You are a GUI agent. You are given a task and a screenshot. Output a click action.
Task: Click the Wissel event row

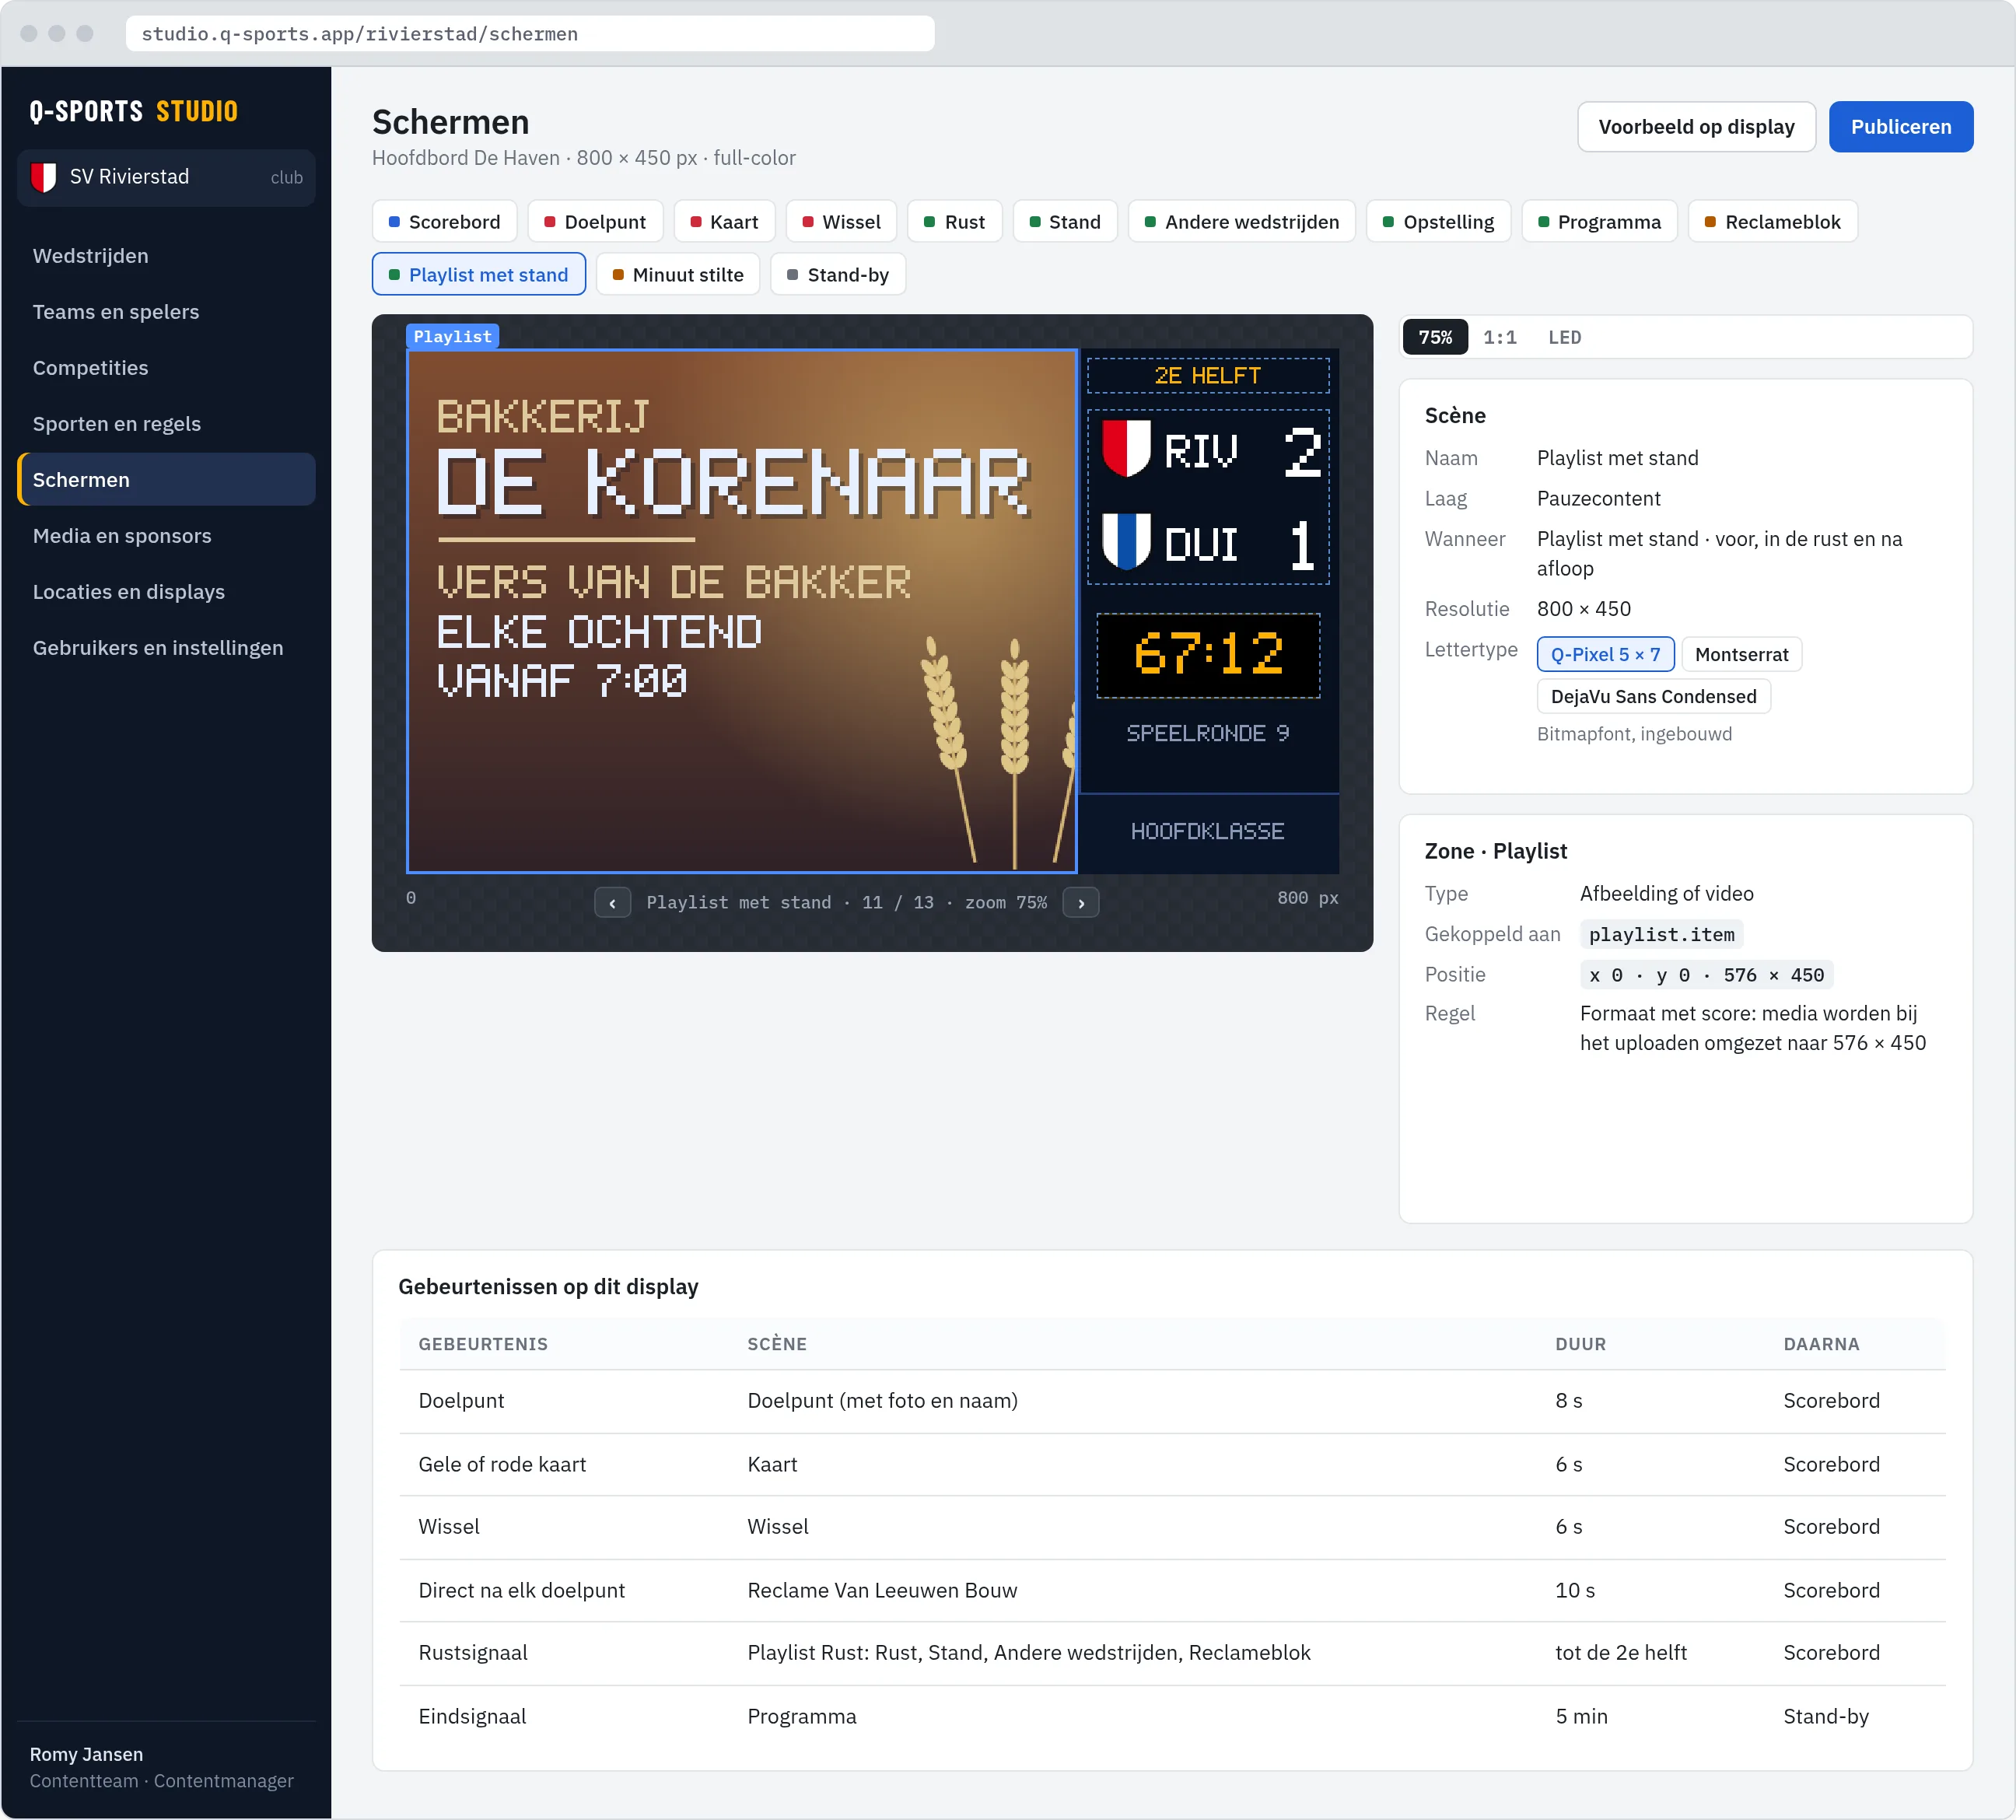pyautogui.click(x=1172, y=1528)
